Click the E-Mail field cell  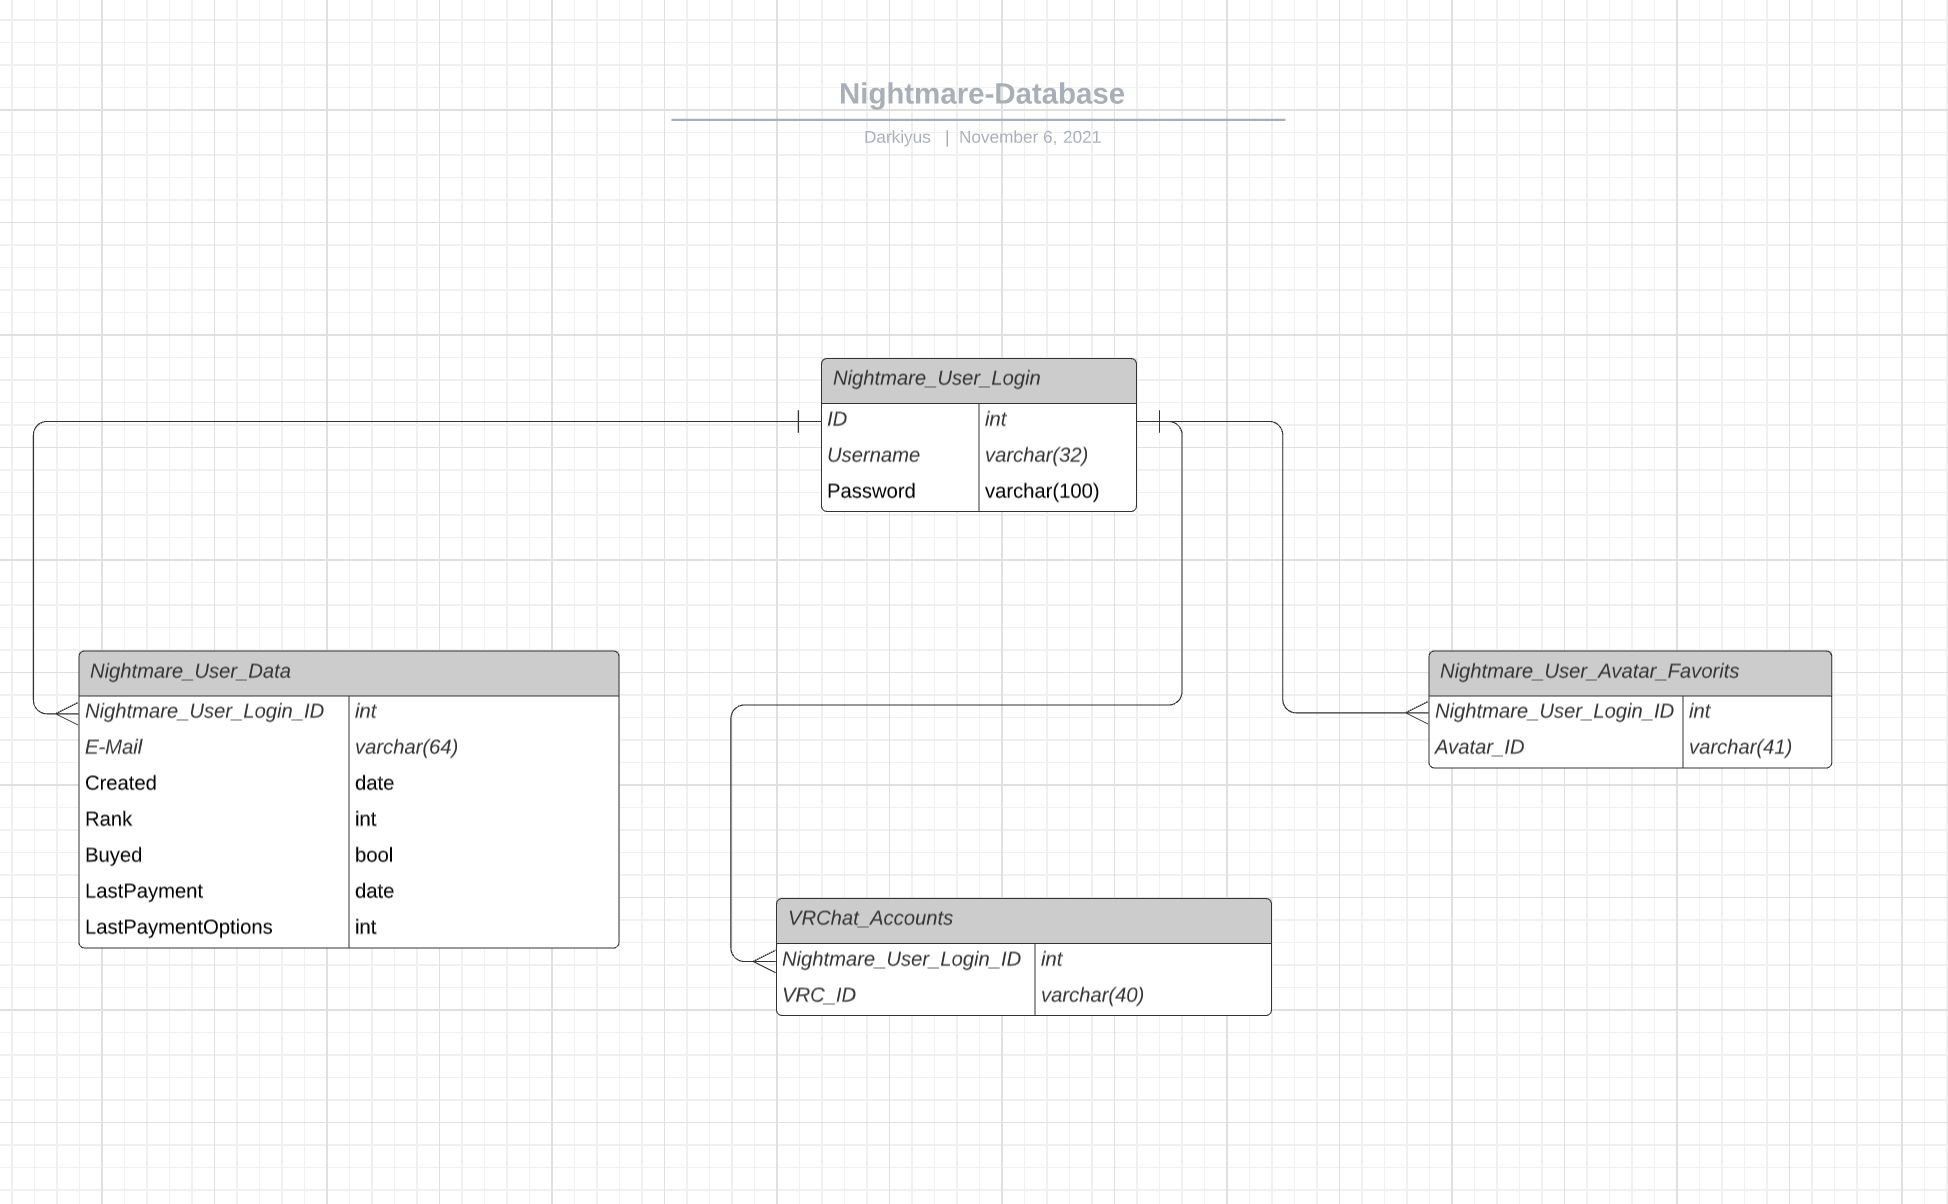[214, 748]
